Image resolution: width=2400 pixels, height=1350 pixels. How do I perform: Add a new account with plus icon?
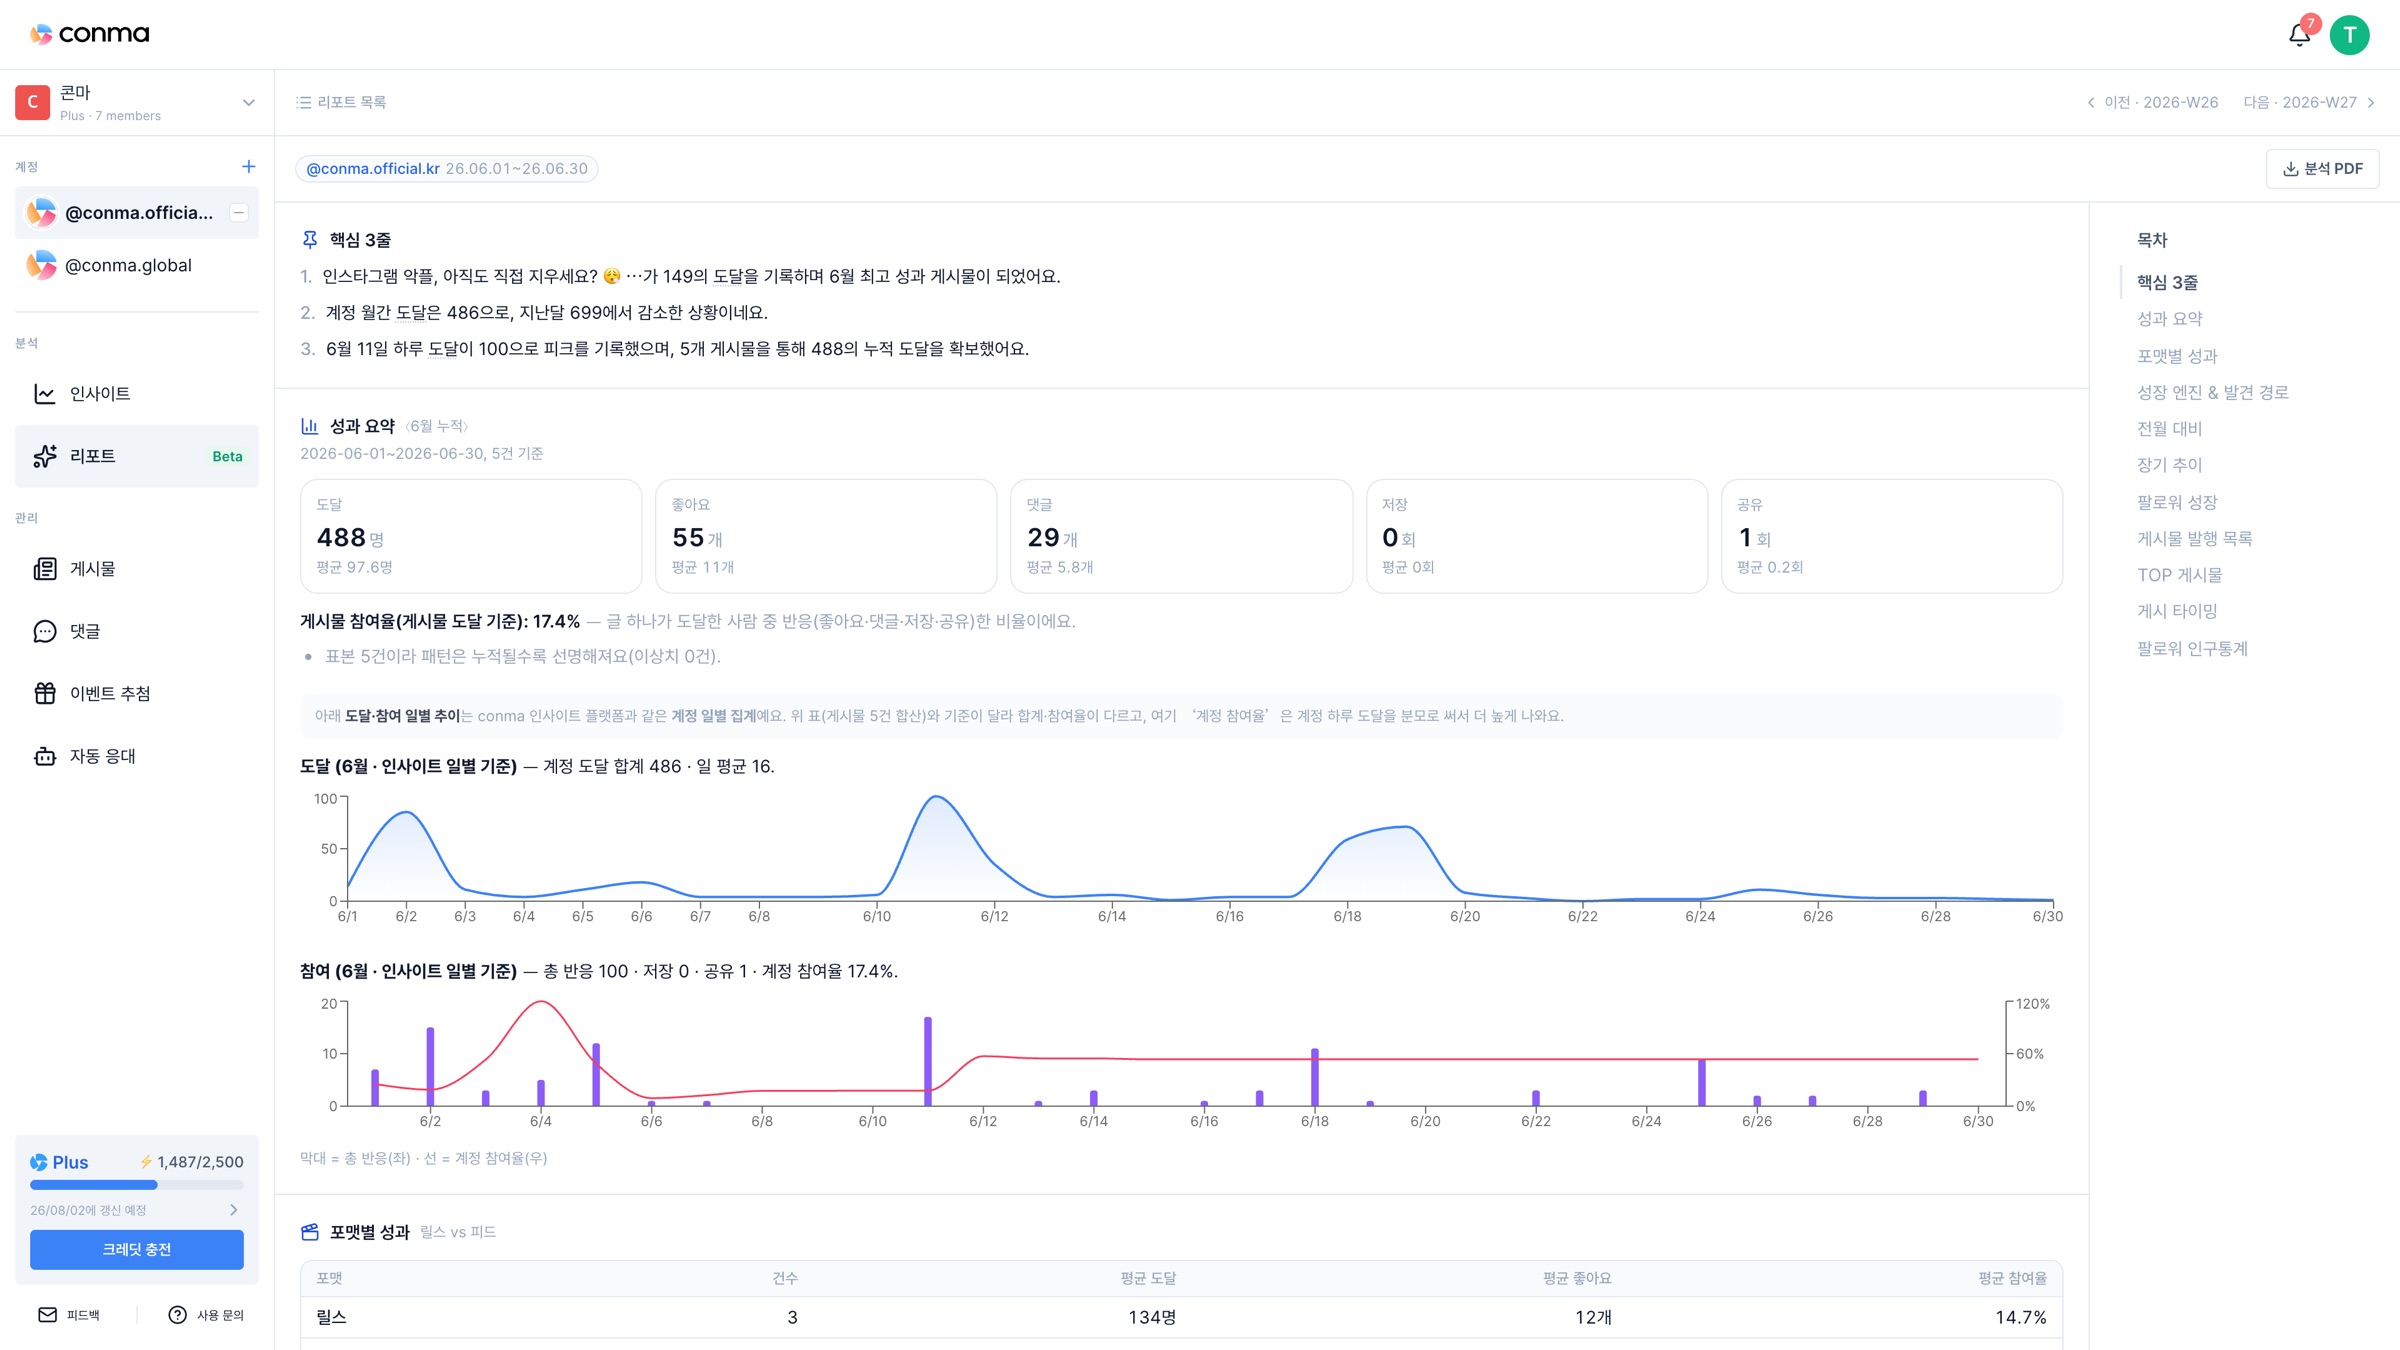(248, 167)
